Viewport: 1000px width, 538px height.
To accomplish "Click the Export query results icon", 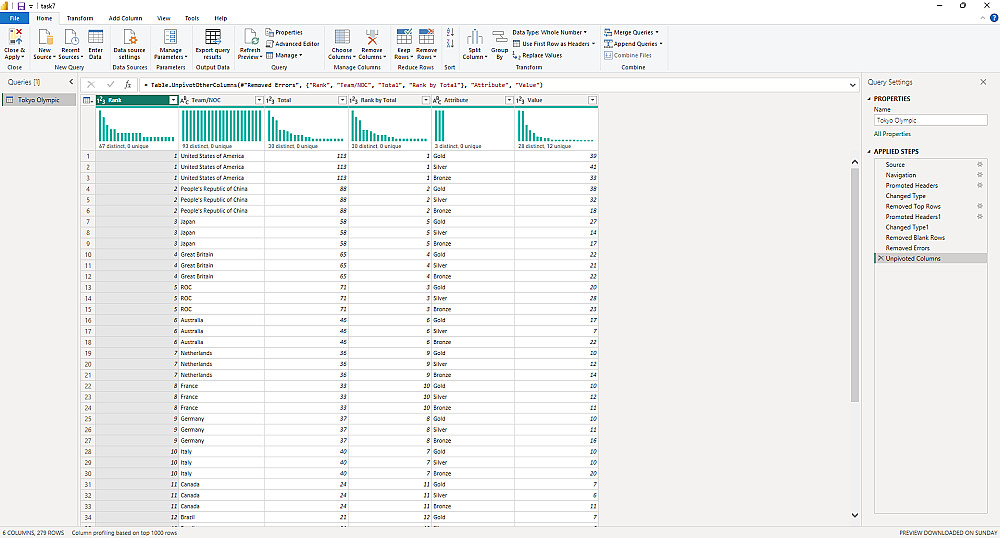I will click(212, 38).
